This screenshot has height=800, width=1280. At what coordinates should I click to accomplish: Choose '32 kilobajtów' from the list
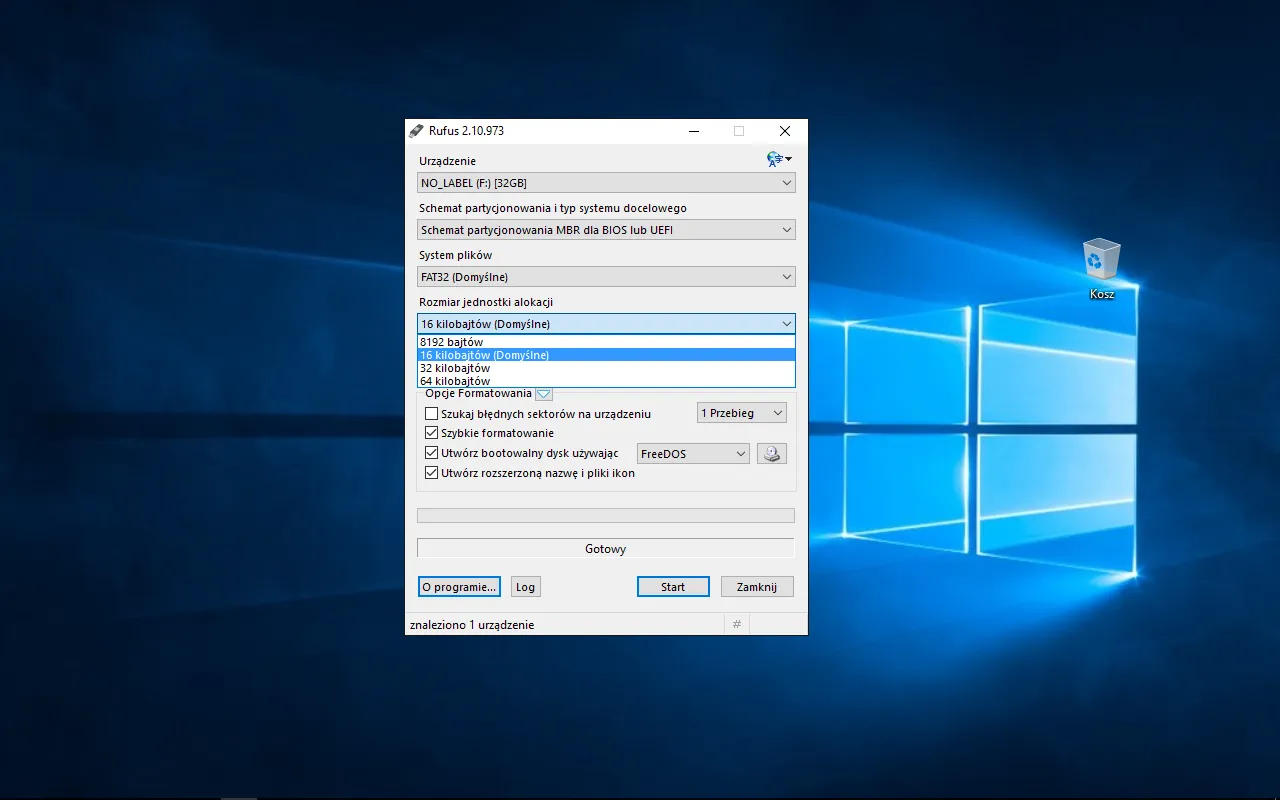[x=456, y=368]
